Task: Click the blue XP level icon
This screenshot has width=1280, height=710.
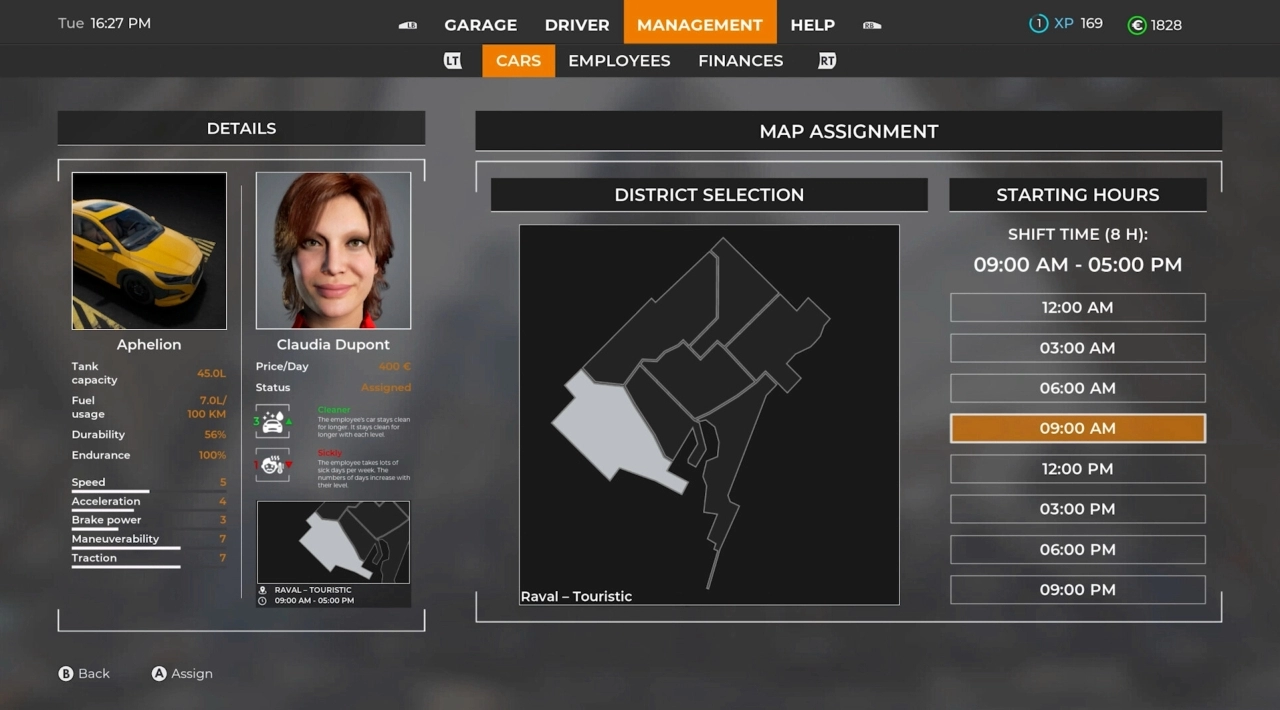Action: pos(1038,24)
